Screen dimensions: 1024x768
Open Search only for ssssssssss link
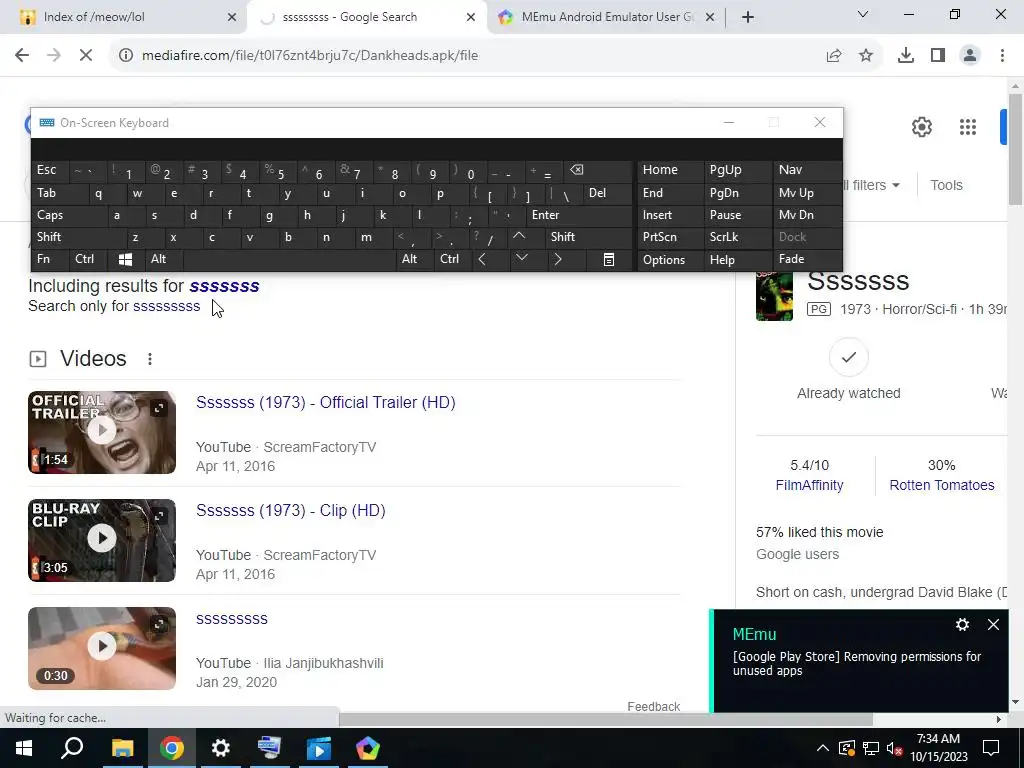pyautogui.click(x=167, y=306)
